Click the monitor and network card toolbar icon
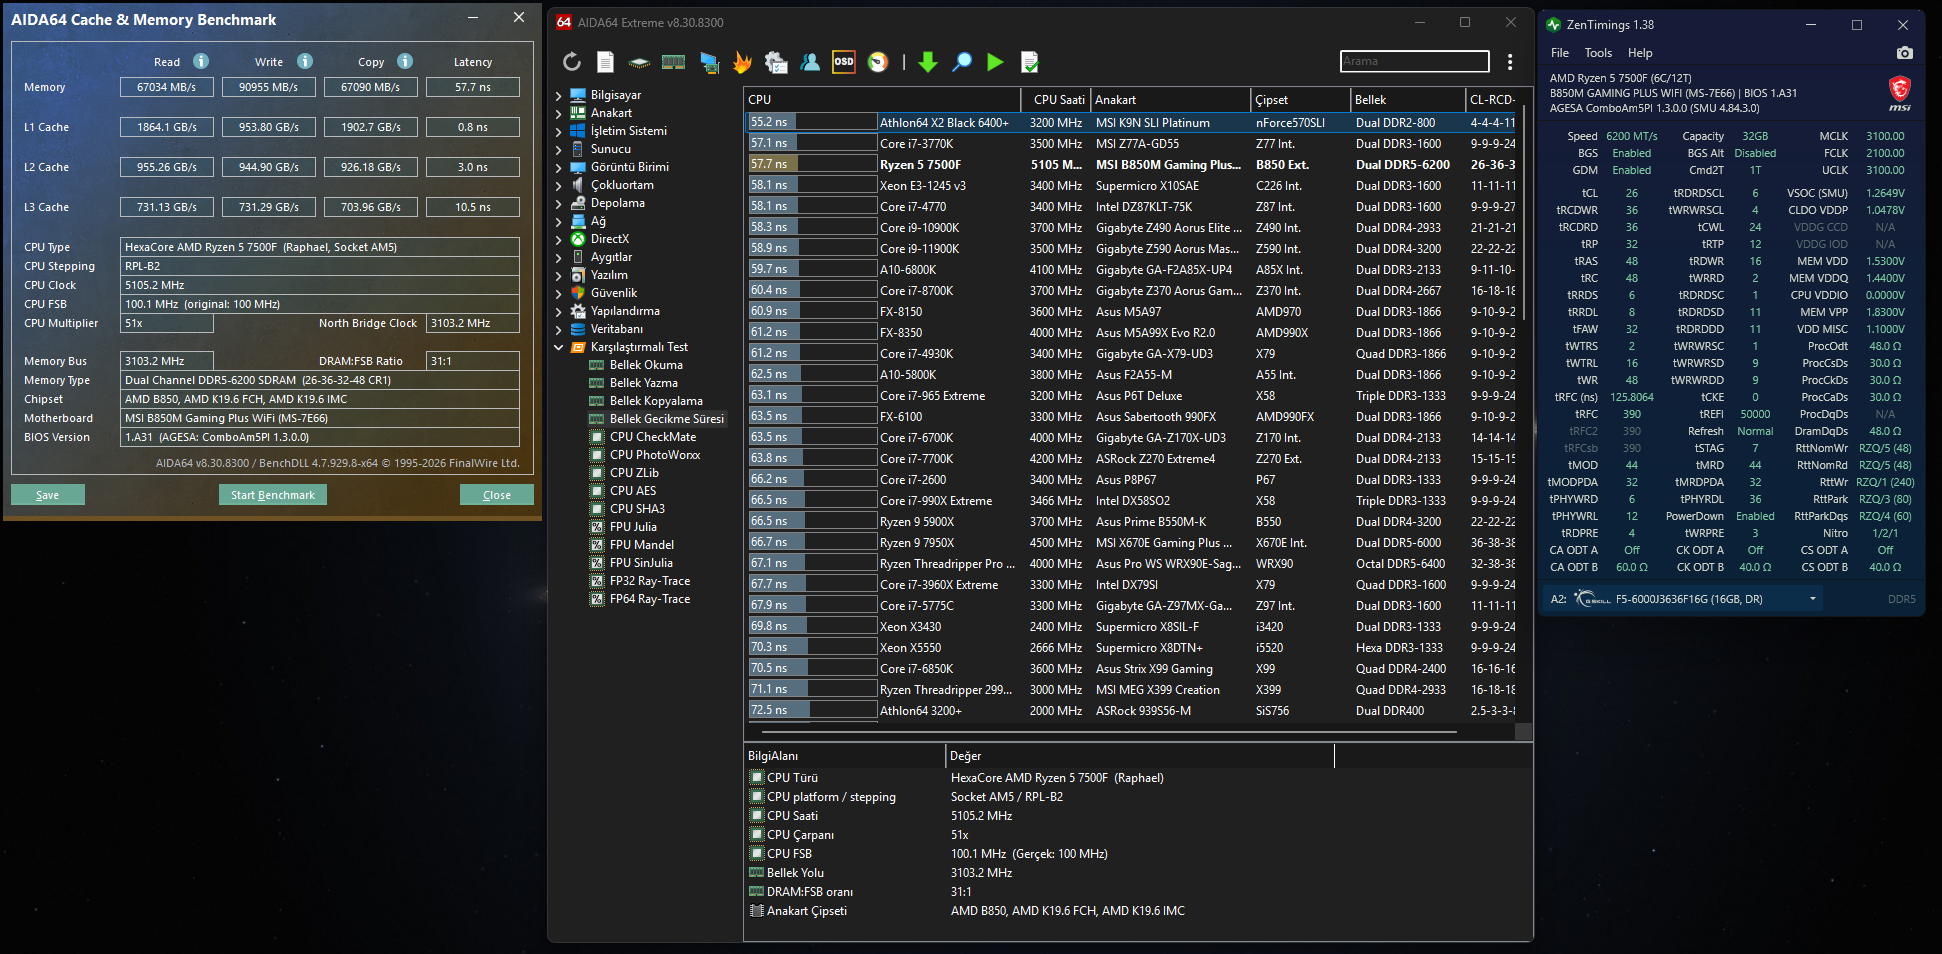 (709, 62)
